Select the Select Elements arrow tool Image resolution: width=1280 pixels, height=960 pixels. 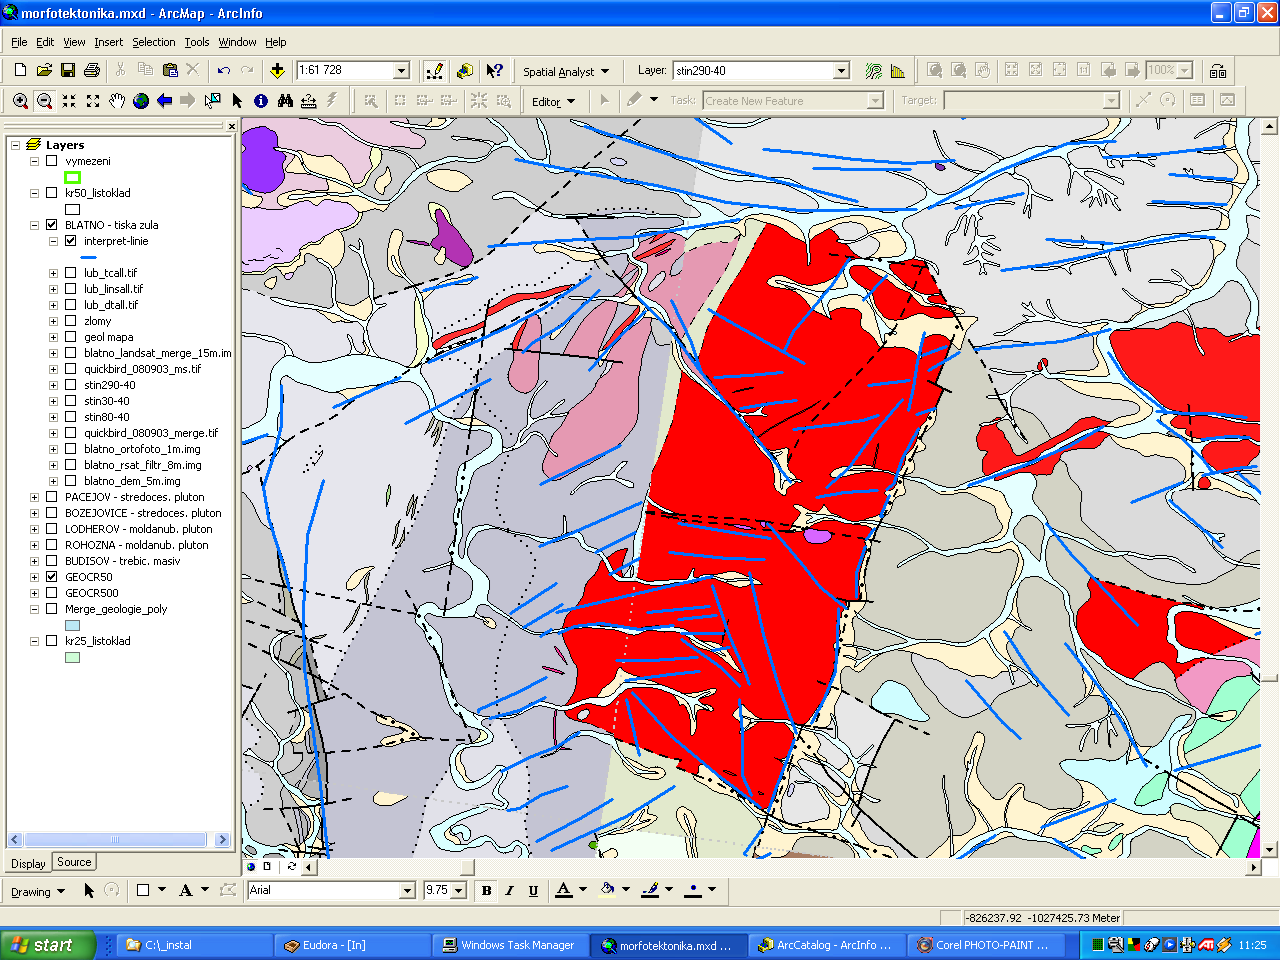coord(237,101)
